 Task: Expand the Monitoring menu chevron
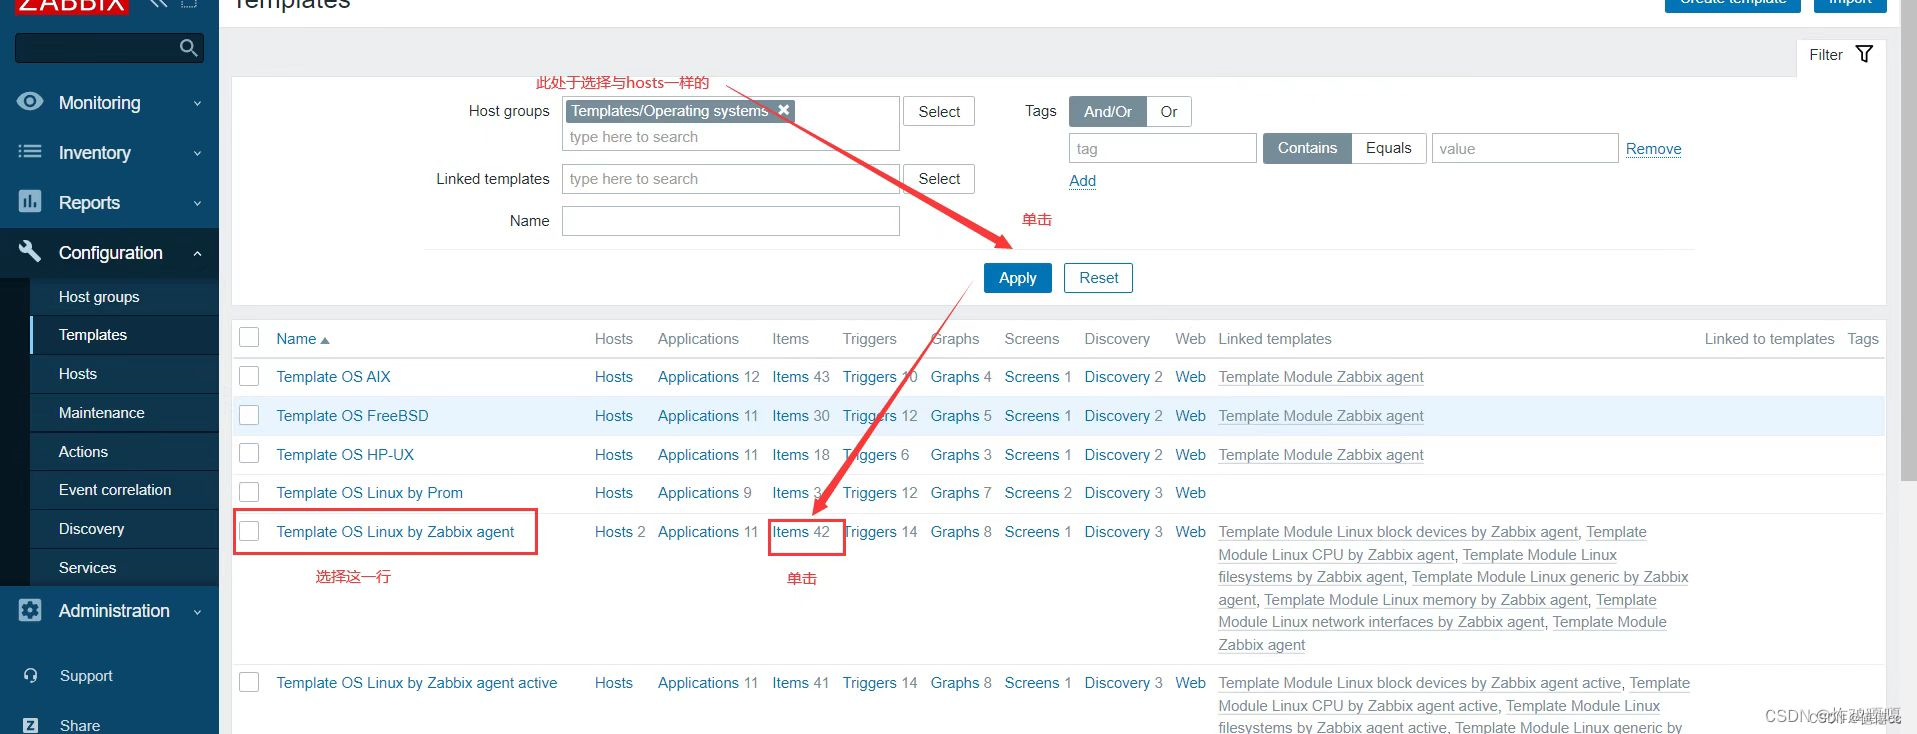(x=197, y=103)
